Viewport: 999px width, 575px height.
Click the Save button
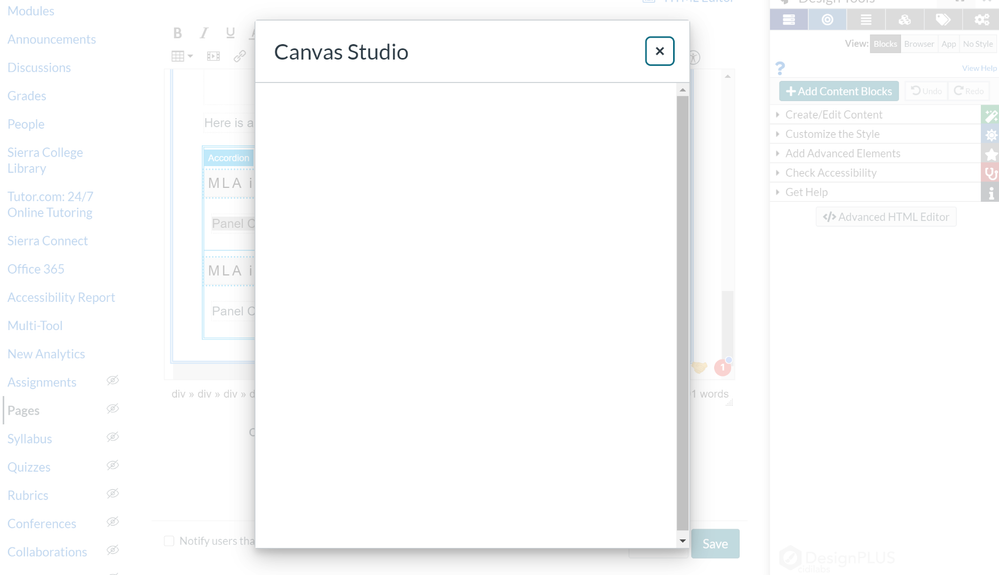(x=715, y=544)
